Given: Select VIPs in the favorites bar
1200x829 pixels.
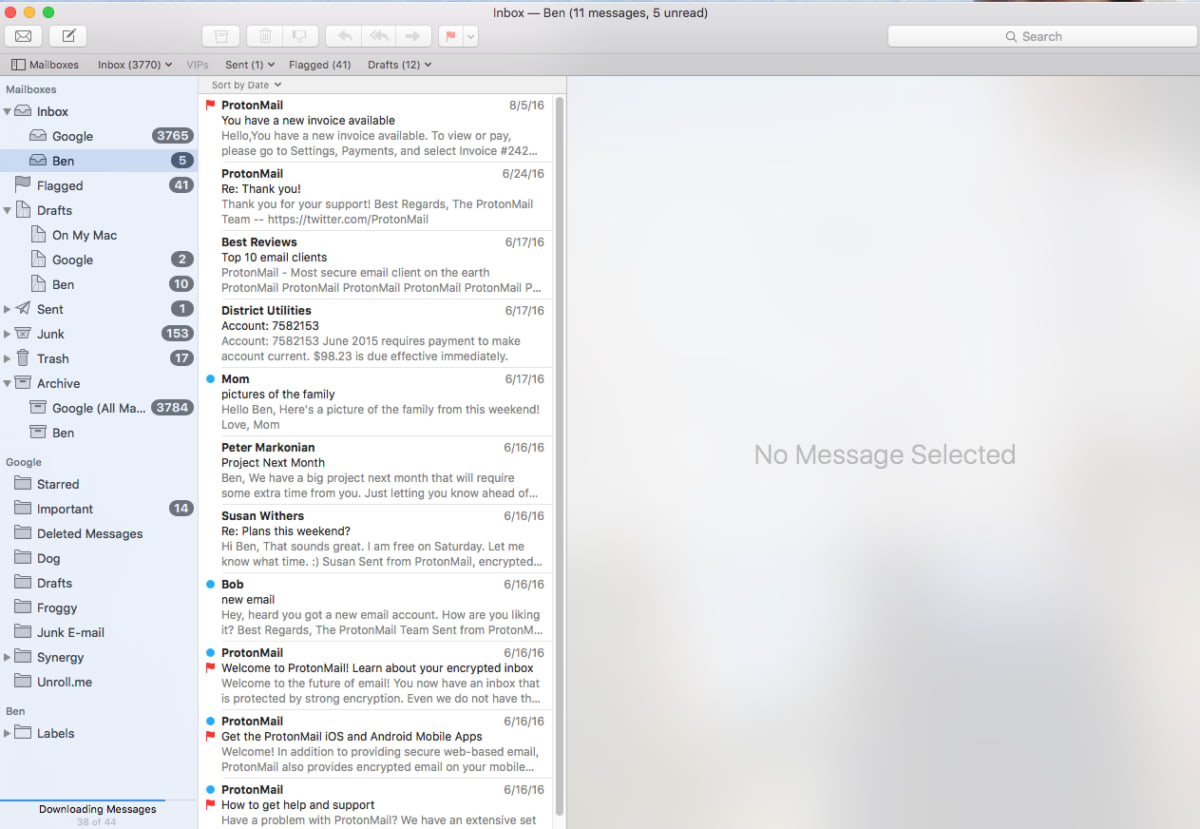Looking at the screenshot, I should (197, 64).
